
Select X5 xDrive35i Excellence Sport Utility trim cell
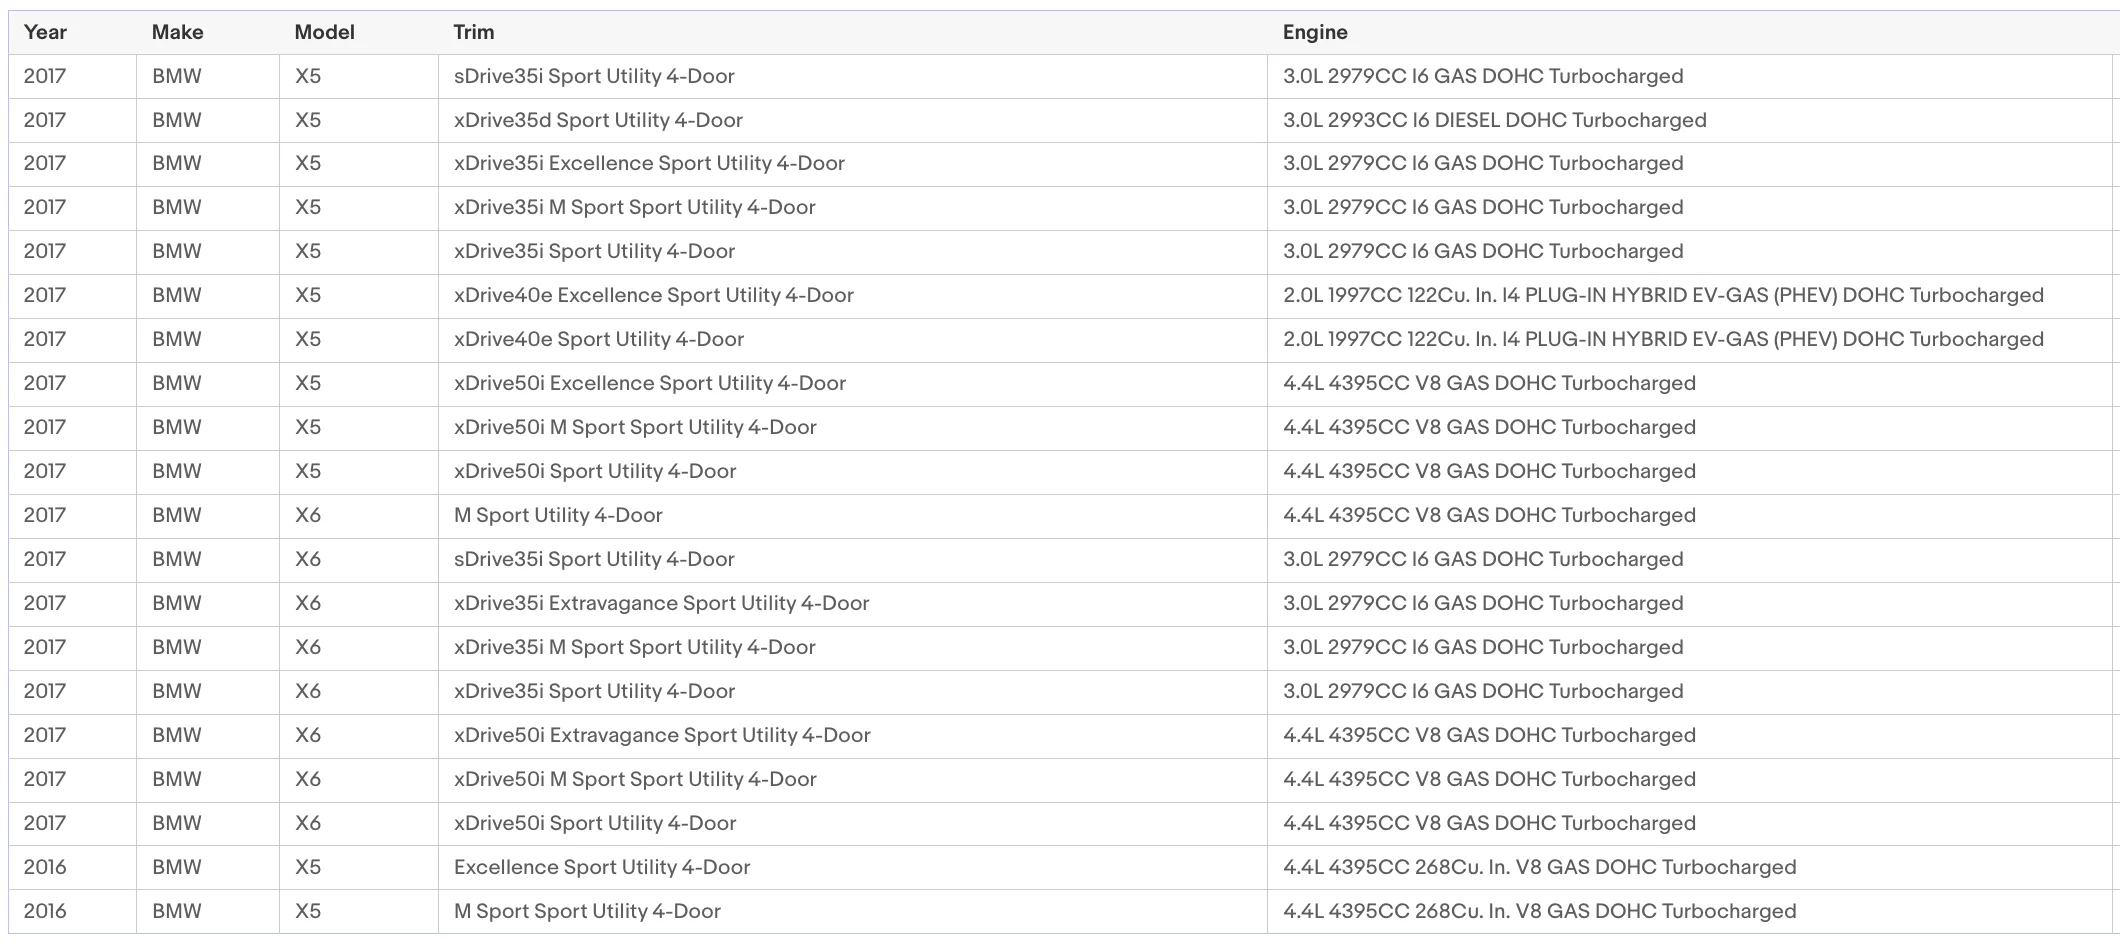point(853,164)
